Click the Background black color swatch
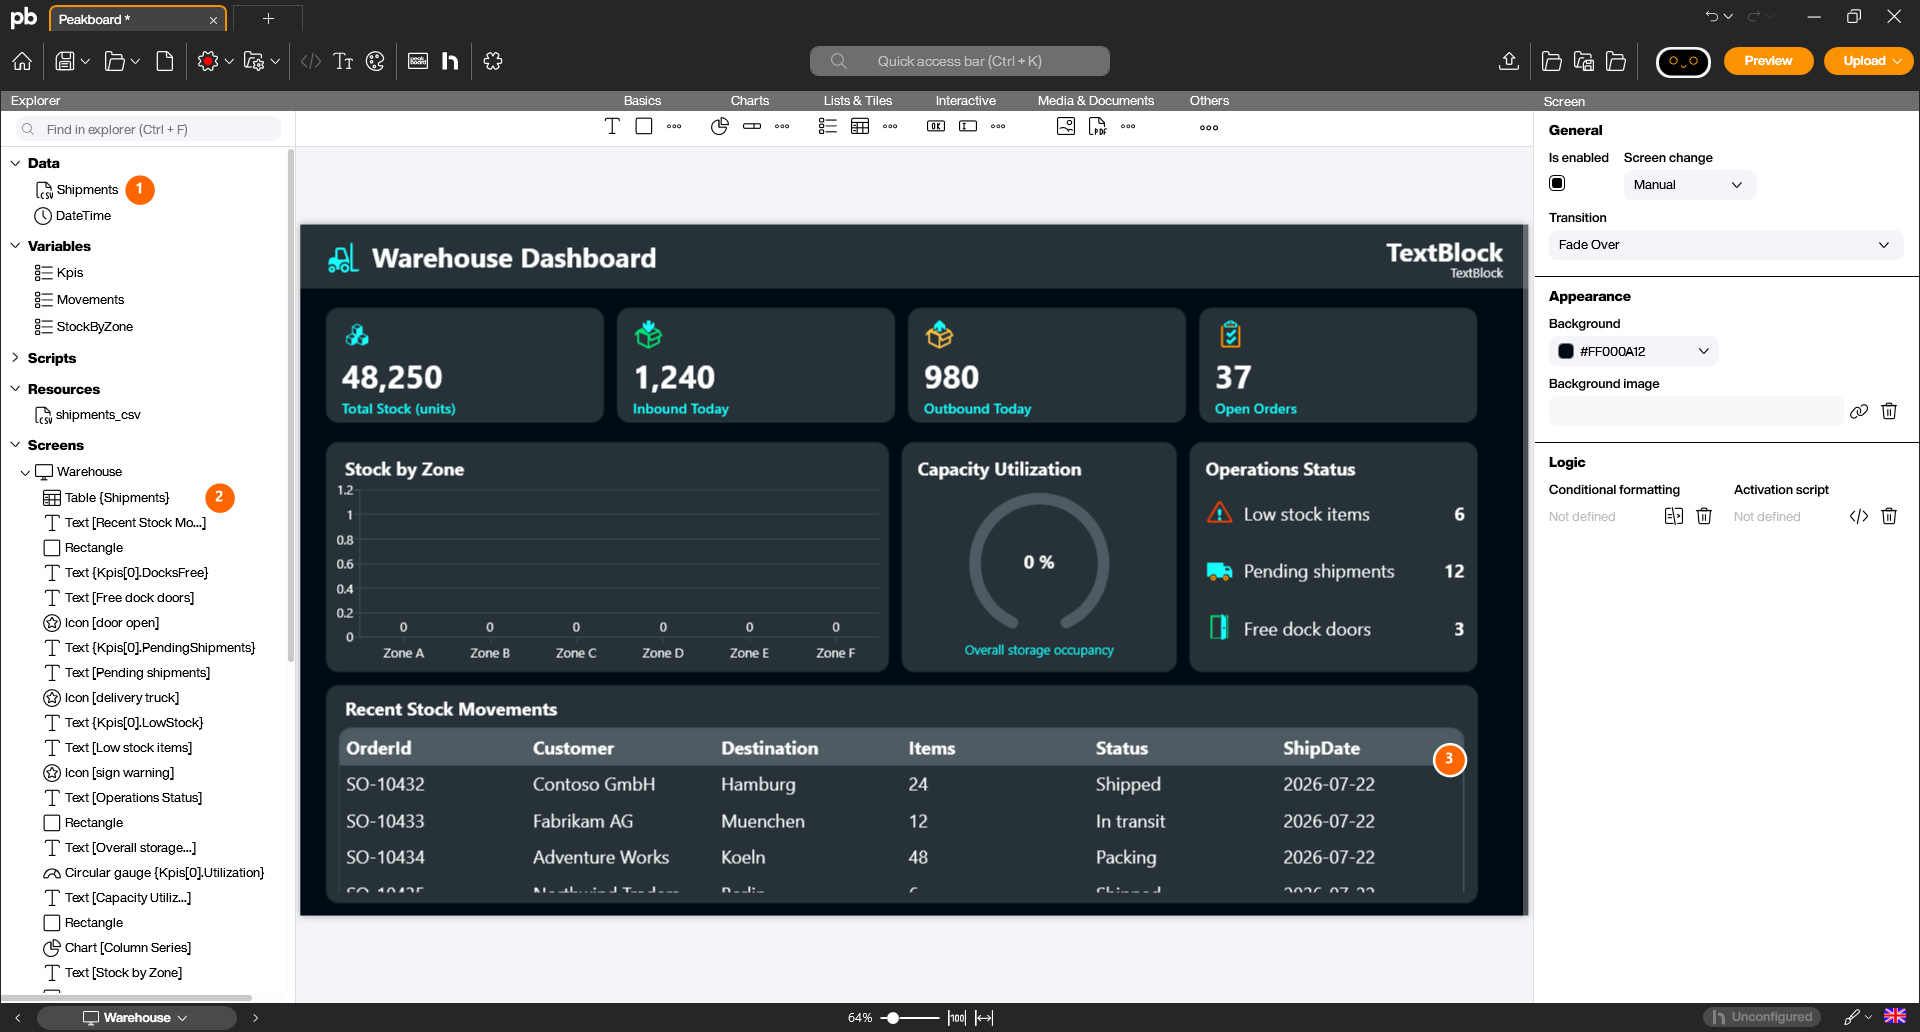This screenshot has height=1032, width=1920. [1566, 351]
